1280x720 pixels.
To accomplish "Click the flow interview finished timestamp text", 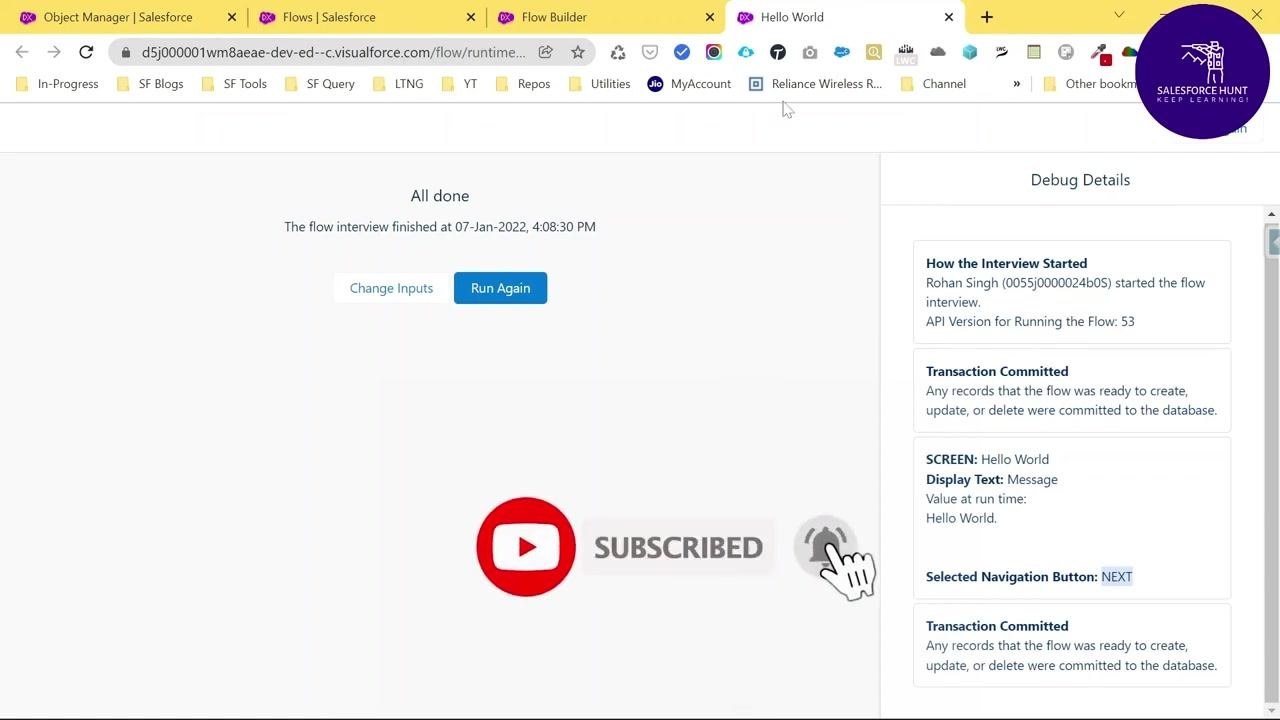I will click(440, 227).
